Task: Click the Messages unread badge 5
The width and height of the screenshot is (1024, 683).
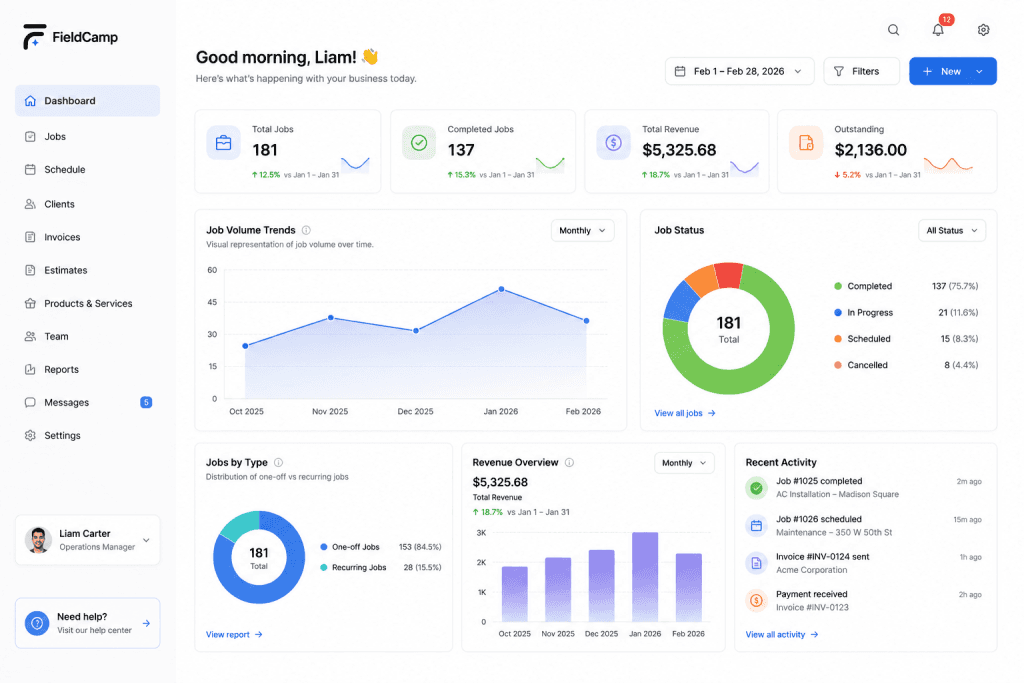Action: [146, 402]
